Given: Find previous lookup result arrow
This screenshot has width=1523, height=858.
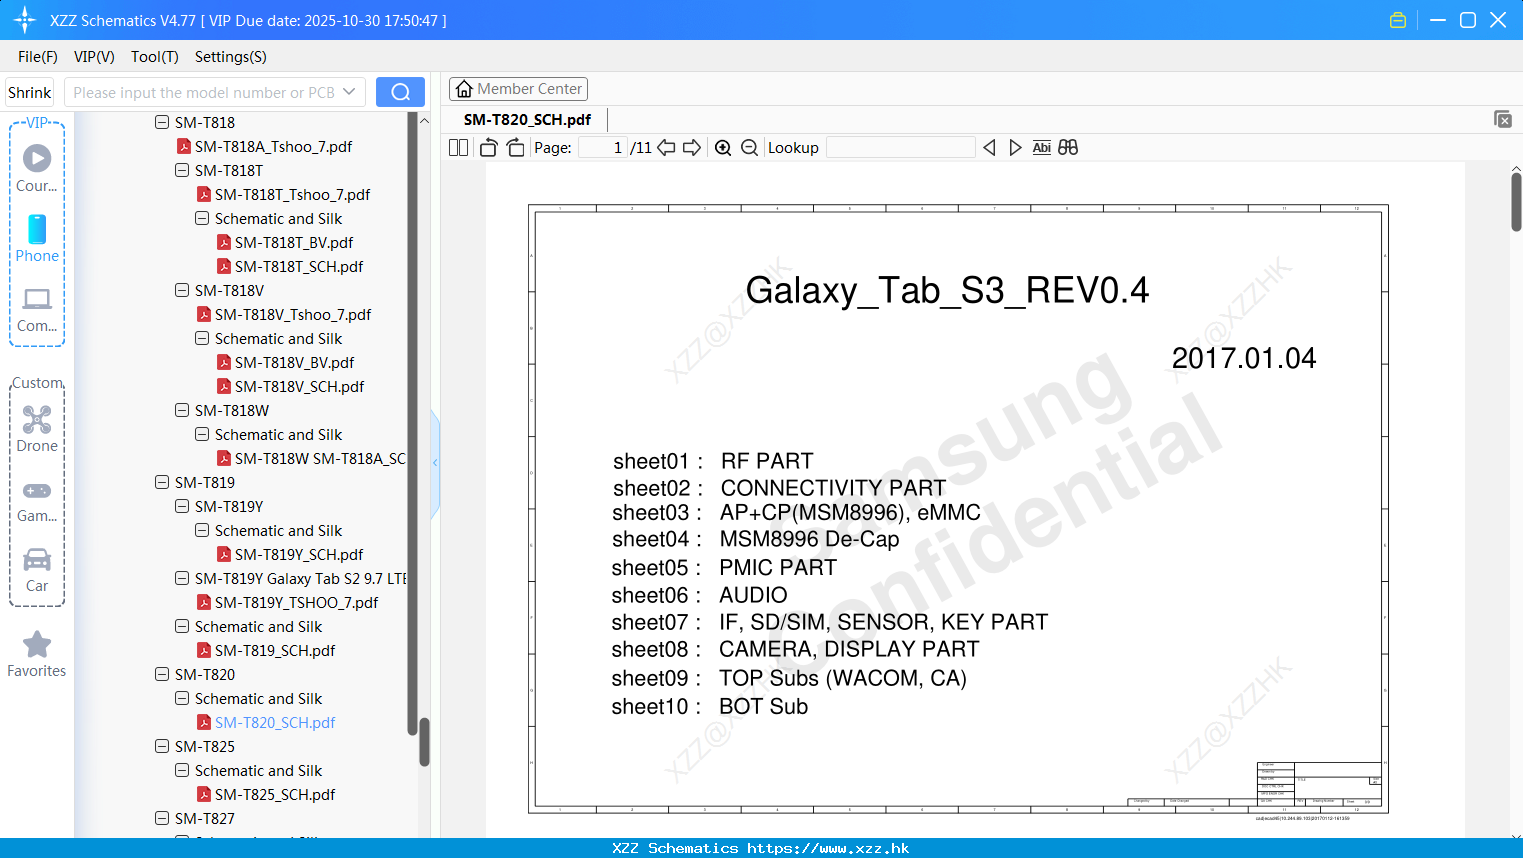Looking at the screenshot, I should pyautogui.click(x=989, y=147).
